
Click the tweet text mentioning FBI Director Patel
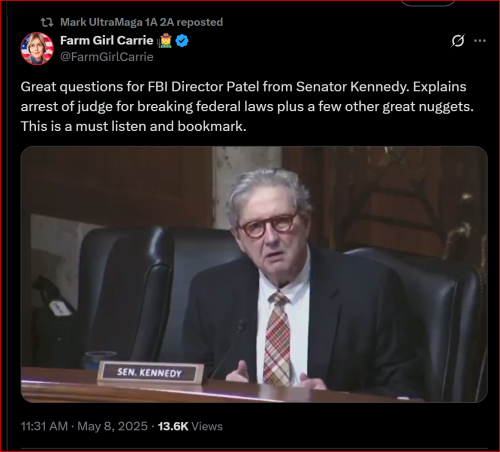(247, 106)
